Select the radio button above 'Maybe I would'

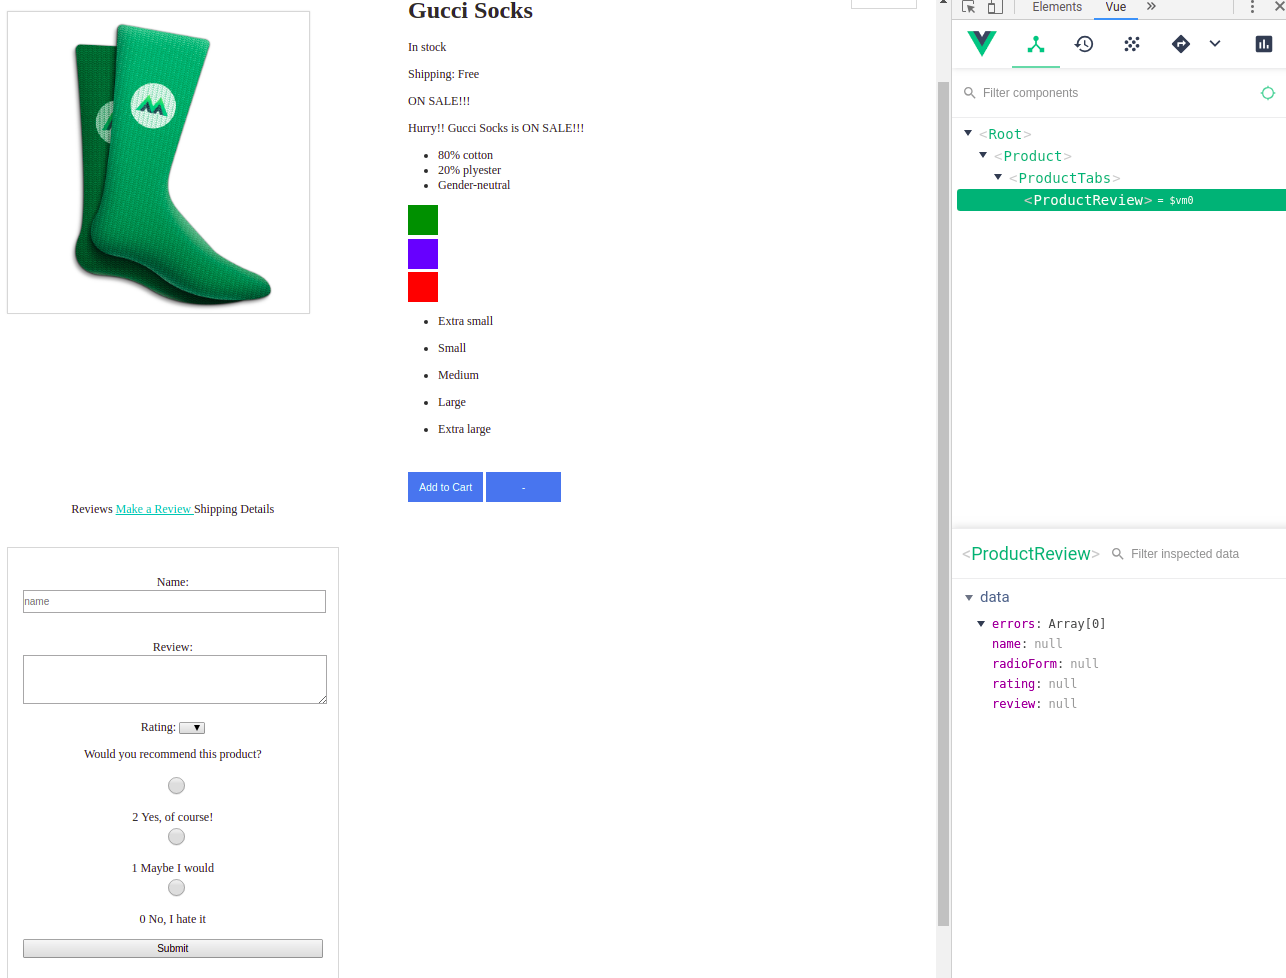tap(176, 837)
